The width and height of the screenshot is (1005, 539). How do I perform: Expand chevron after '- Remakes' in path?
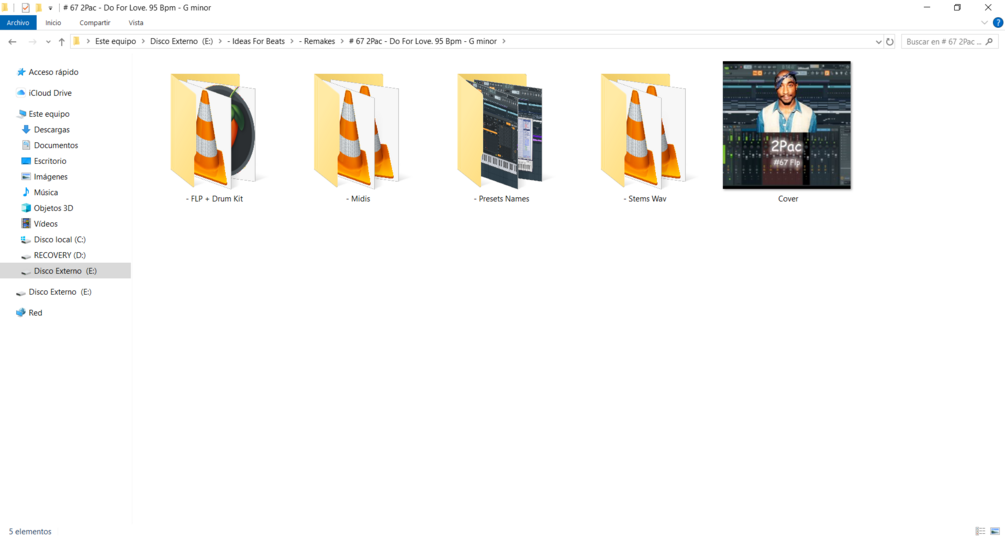click(x=342, y=41)
